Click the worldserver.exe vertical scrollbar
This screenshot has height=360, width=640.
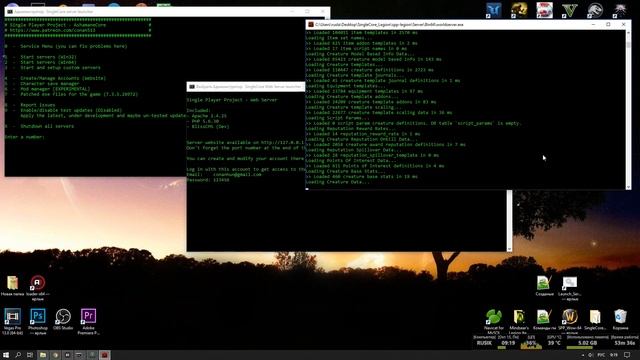click(628, 109)
